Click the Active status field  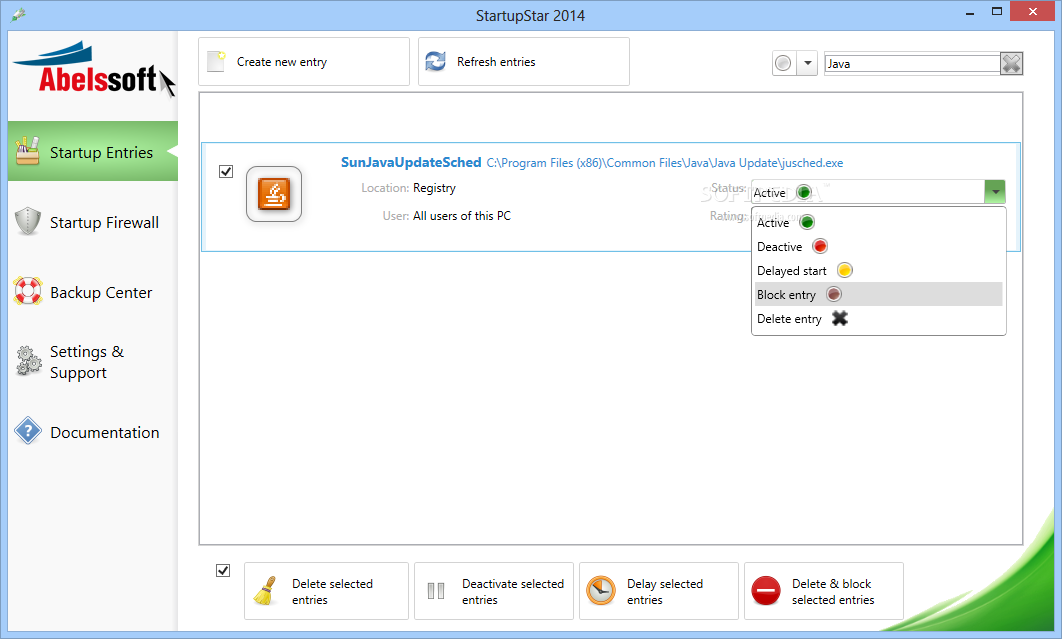868,192
